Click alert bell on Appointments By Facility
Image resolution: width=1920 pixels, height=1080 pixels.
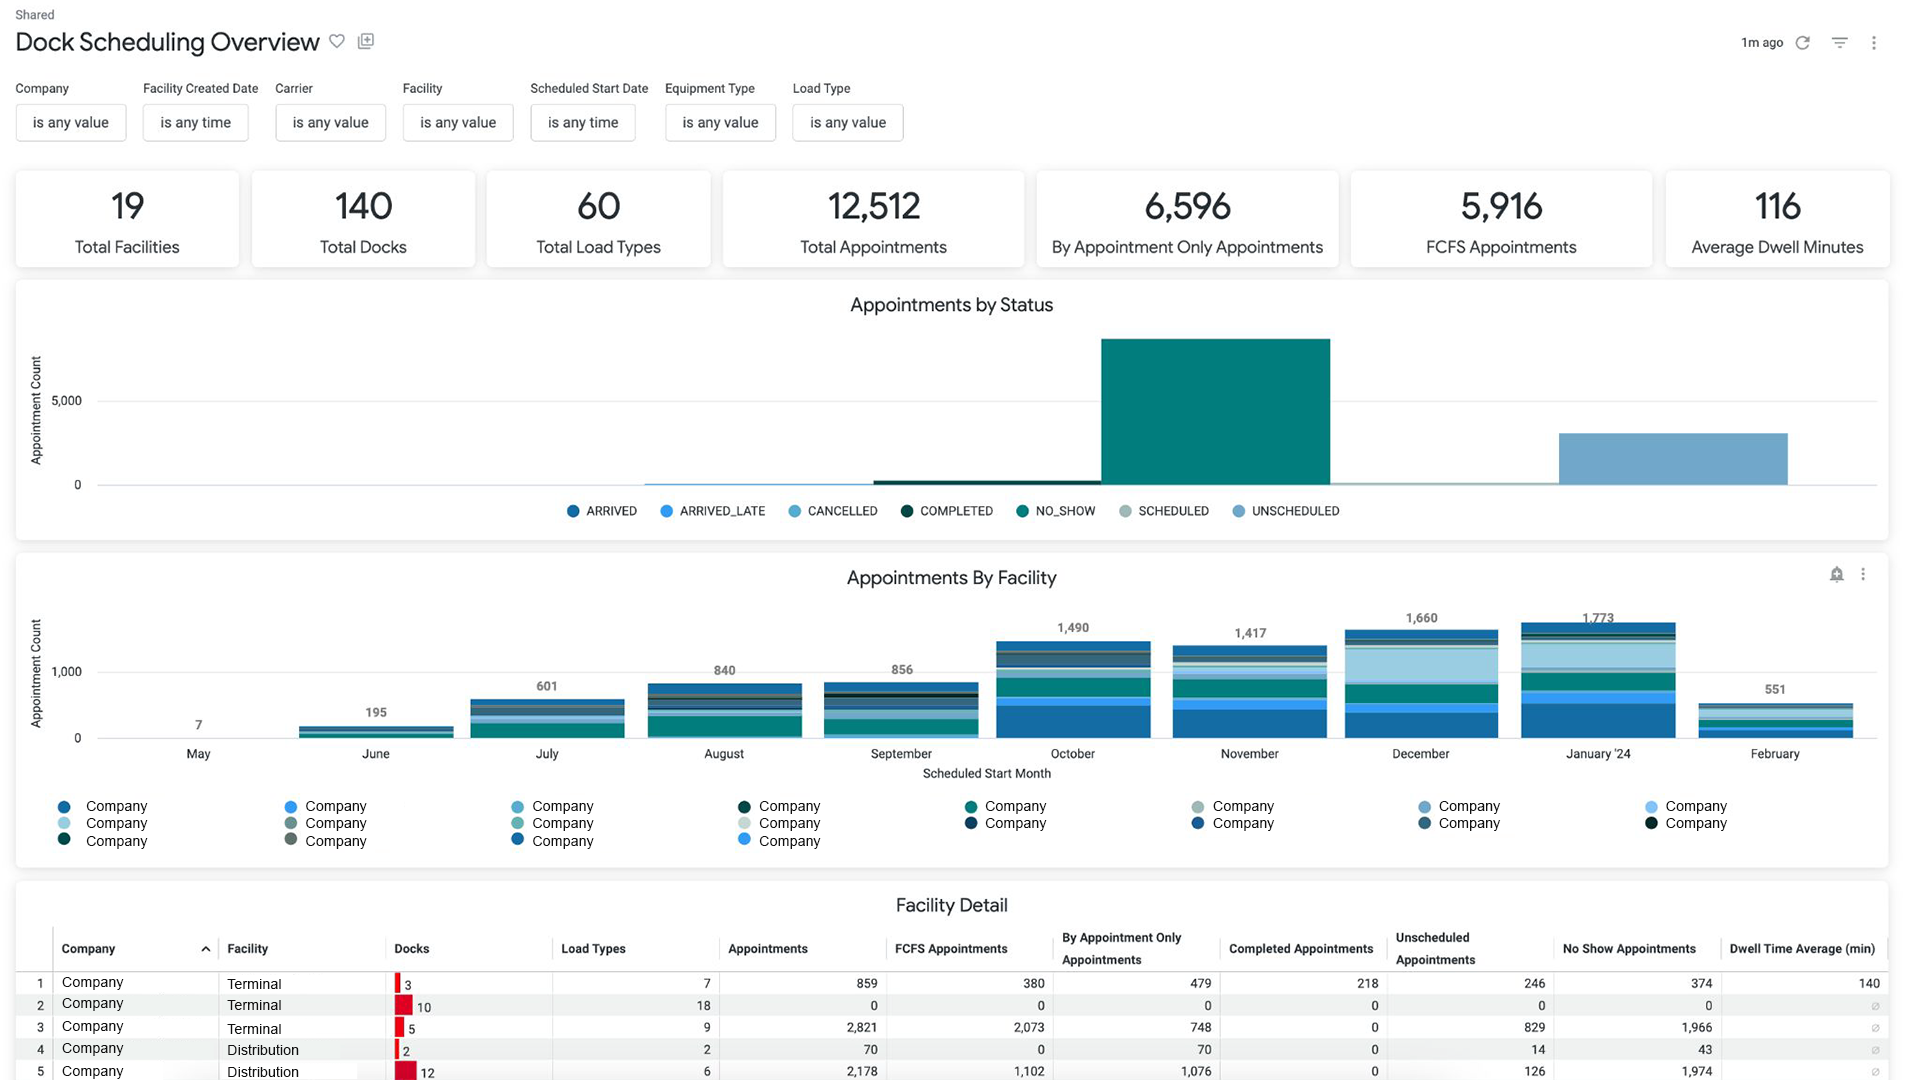click(1836, 574)
